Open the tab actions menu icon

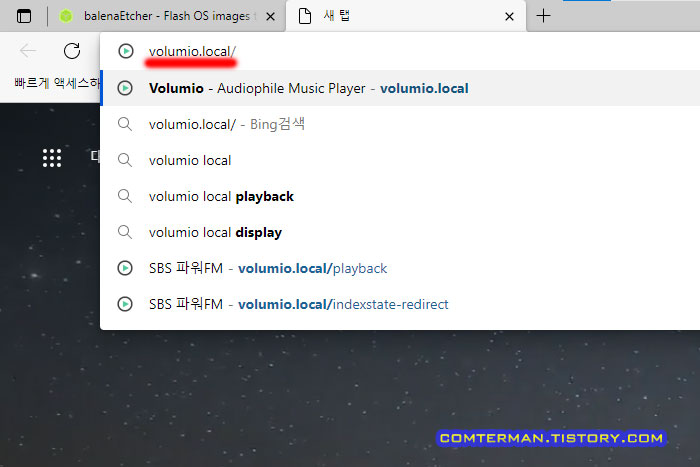pos(24,16)
